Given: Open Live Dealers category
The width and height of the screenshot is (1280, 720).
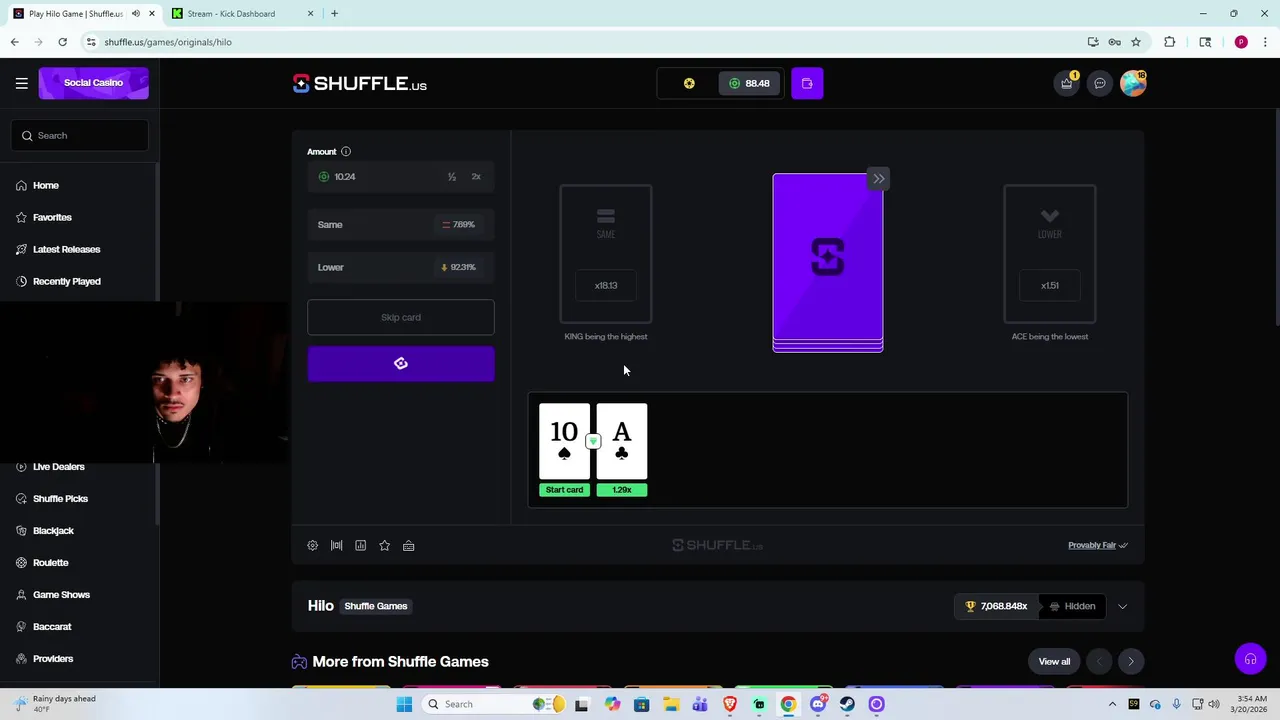Looking at the screenshot, I should click(58, 466).
